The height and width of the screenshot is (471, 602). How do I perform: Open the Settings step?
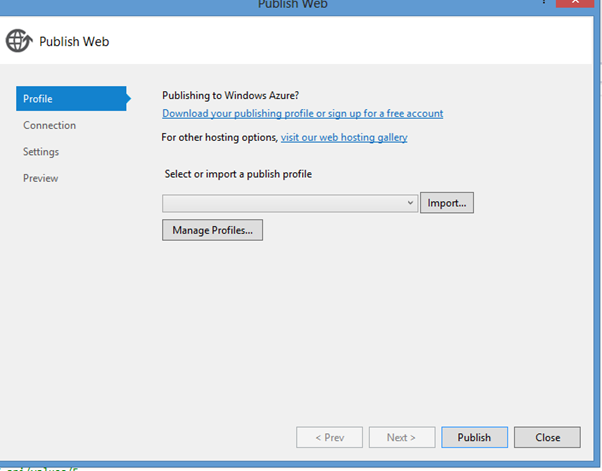pos(41,152)
